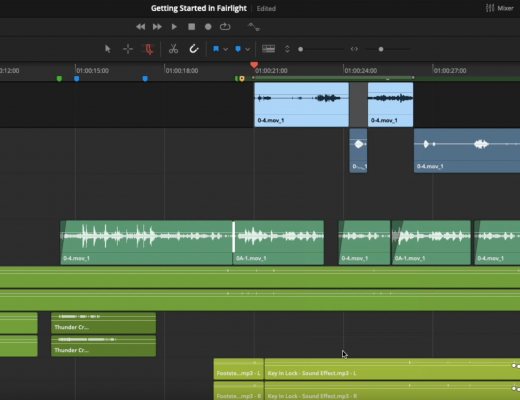Toggle the snapping magnet icon
The image size is (520, 400).
pyautogui.click(x=194, y=49)
